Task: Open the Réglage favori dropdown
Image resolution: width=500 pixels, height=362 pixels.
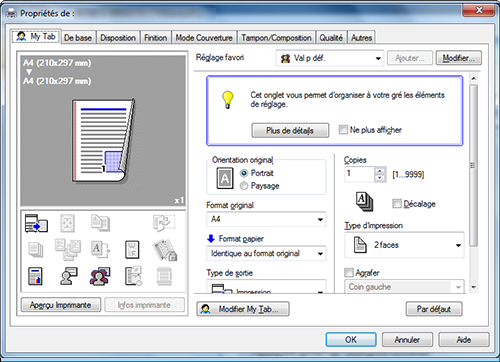Action: (x=329, y=58)
